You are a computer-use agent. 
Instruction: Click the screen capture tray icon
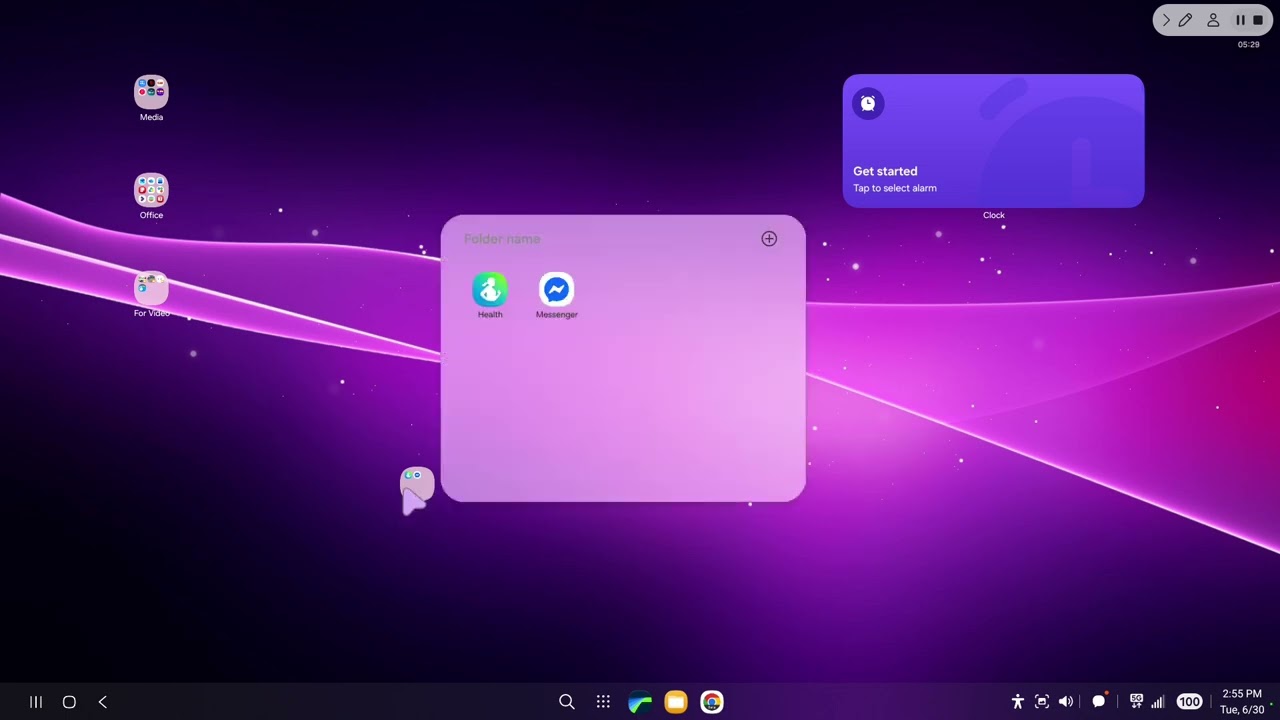(1042, 702)
